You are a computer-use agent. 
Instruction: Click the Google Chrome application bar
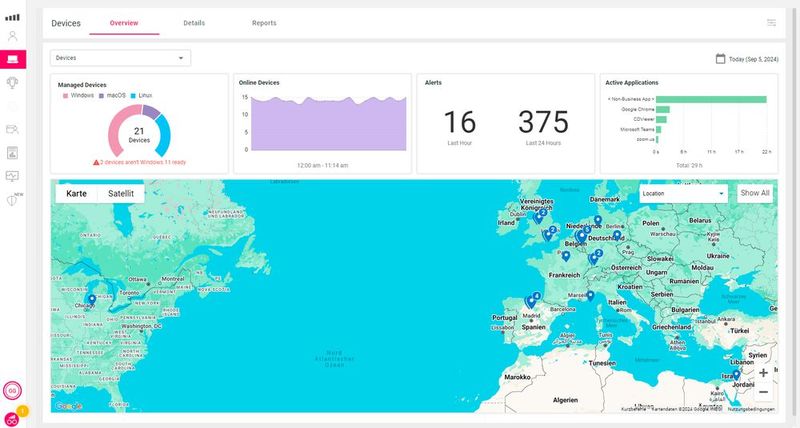click(x=663, y=109)
